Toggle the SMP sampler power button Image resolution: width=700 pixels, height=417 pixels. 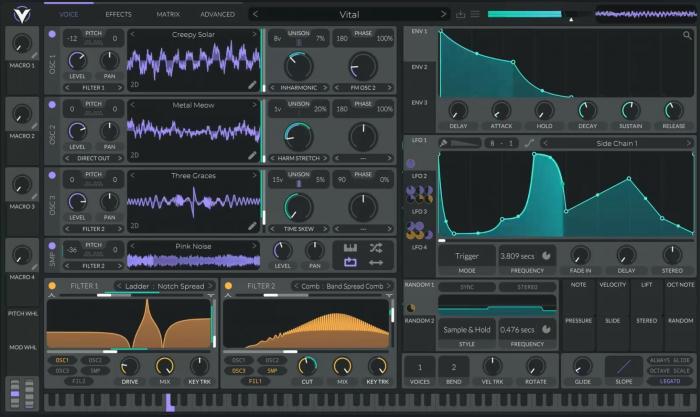pos(52,246)
